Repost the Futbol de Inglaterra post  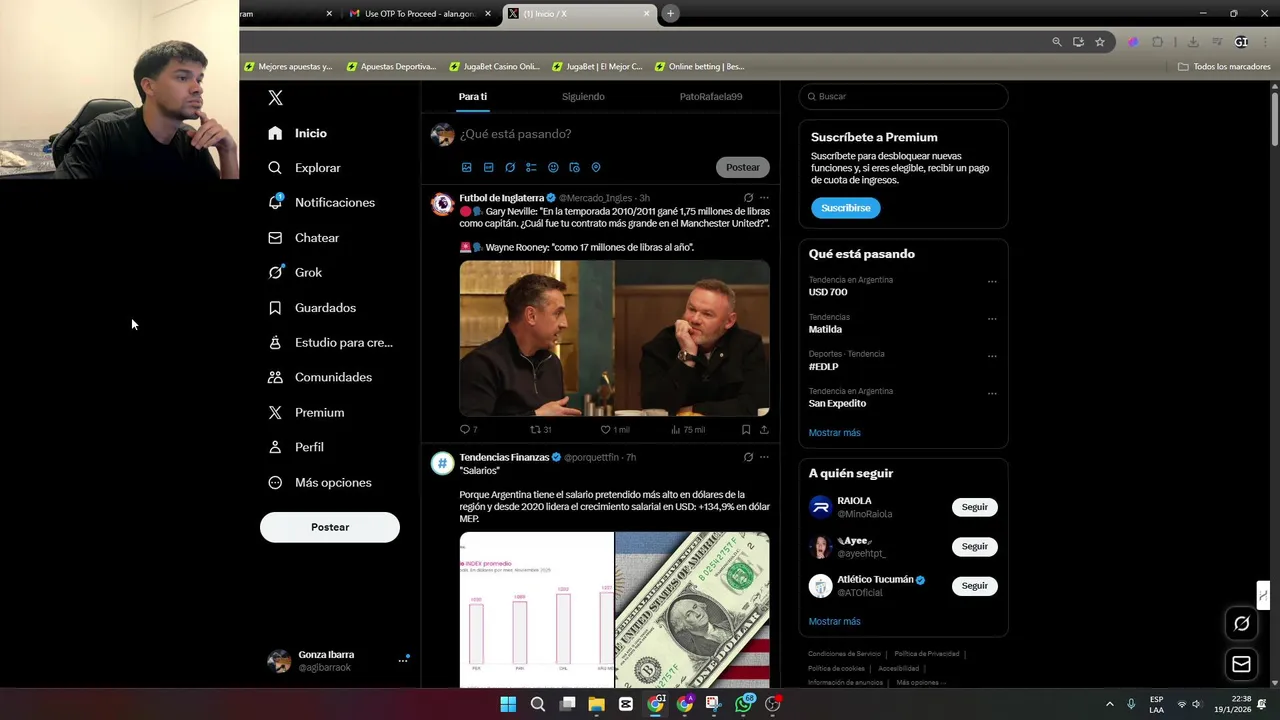540,430
